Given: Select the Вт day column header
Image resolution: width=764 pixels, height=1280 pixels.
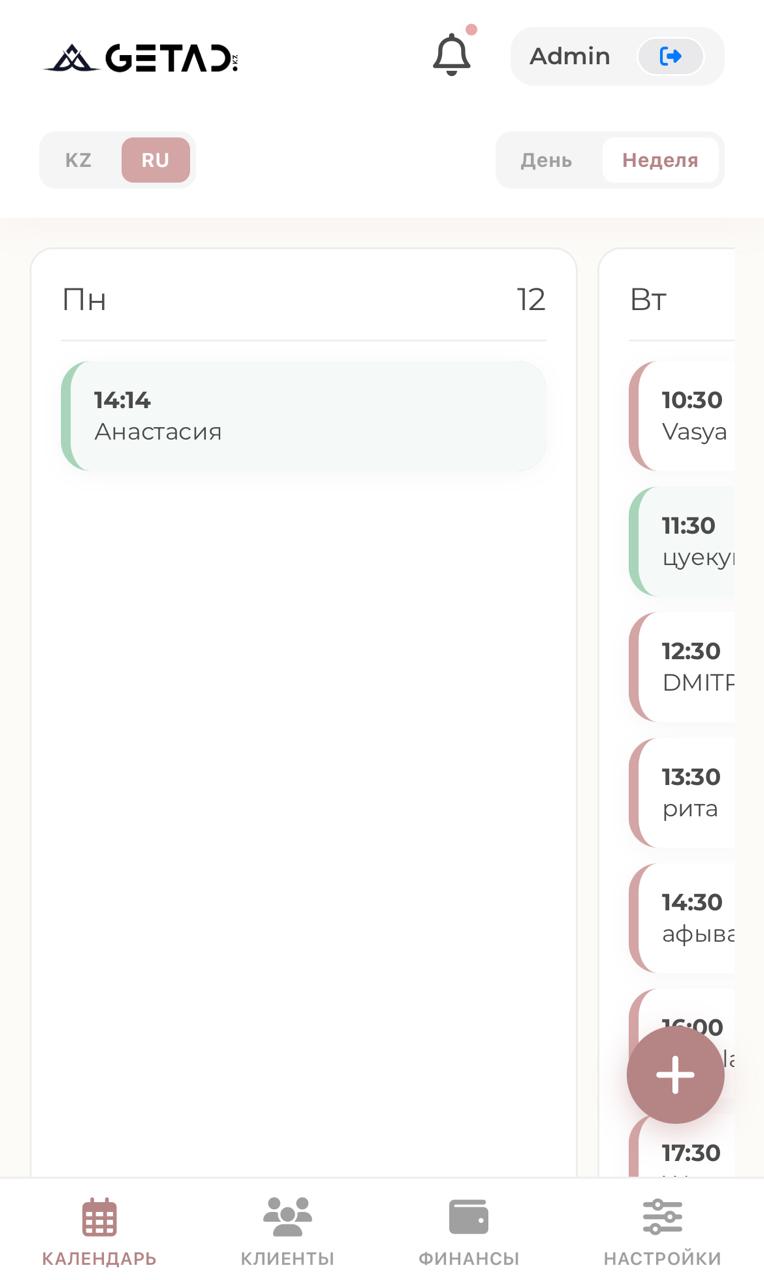Looking at the screenshot, I should coord(649,299).
